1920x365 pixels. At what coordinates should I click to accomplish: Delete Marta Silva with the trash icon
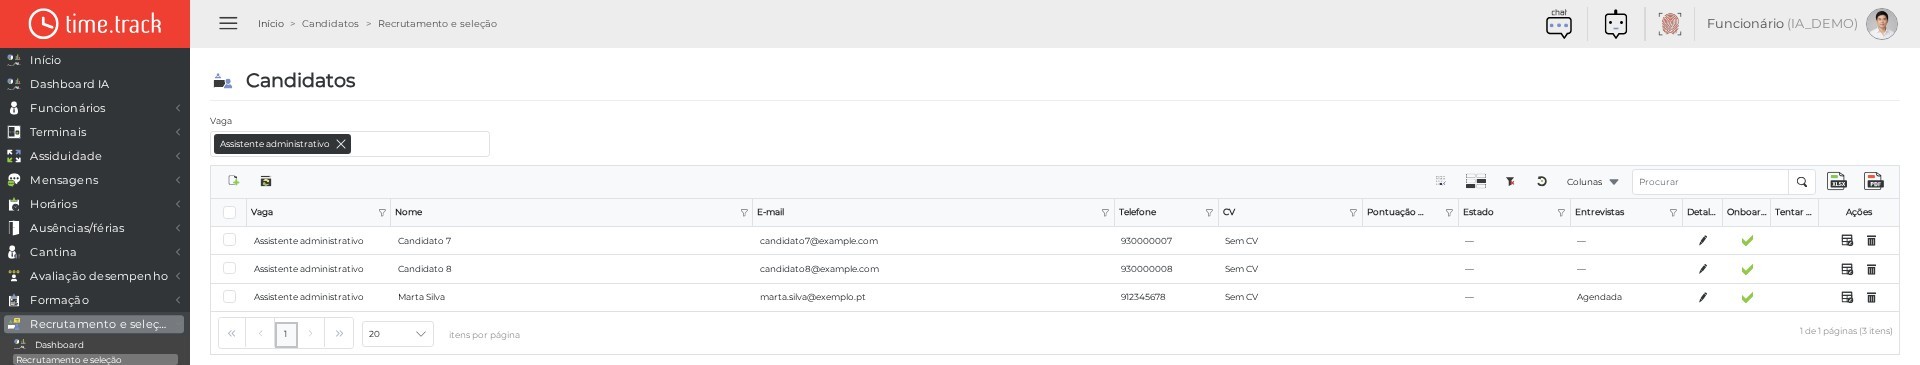1871,297
